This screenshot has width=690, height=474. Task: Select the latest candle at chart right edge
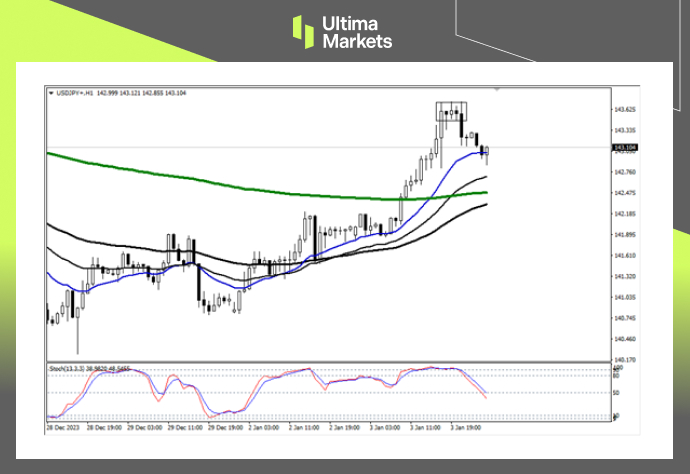point(486,153)
